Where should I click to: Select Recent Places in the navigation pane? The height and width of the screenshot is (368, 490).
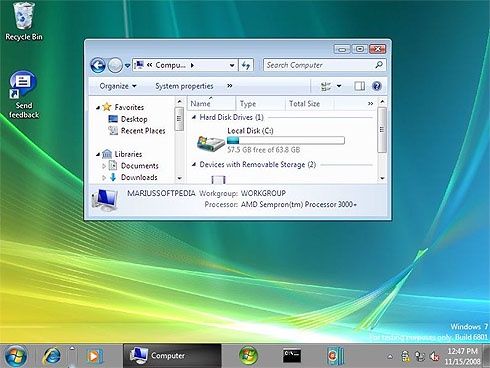tap(143, 131)
